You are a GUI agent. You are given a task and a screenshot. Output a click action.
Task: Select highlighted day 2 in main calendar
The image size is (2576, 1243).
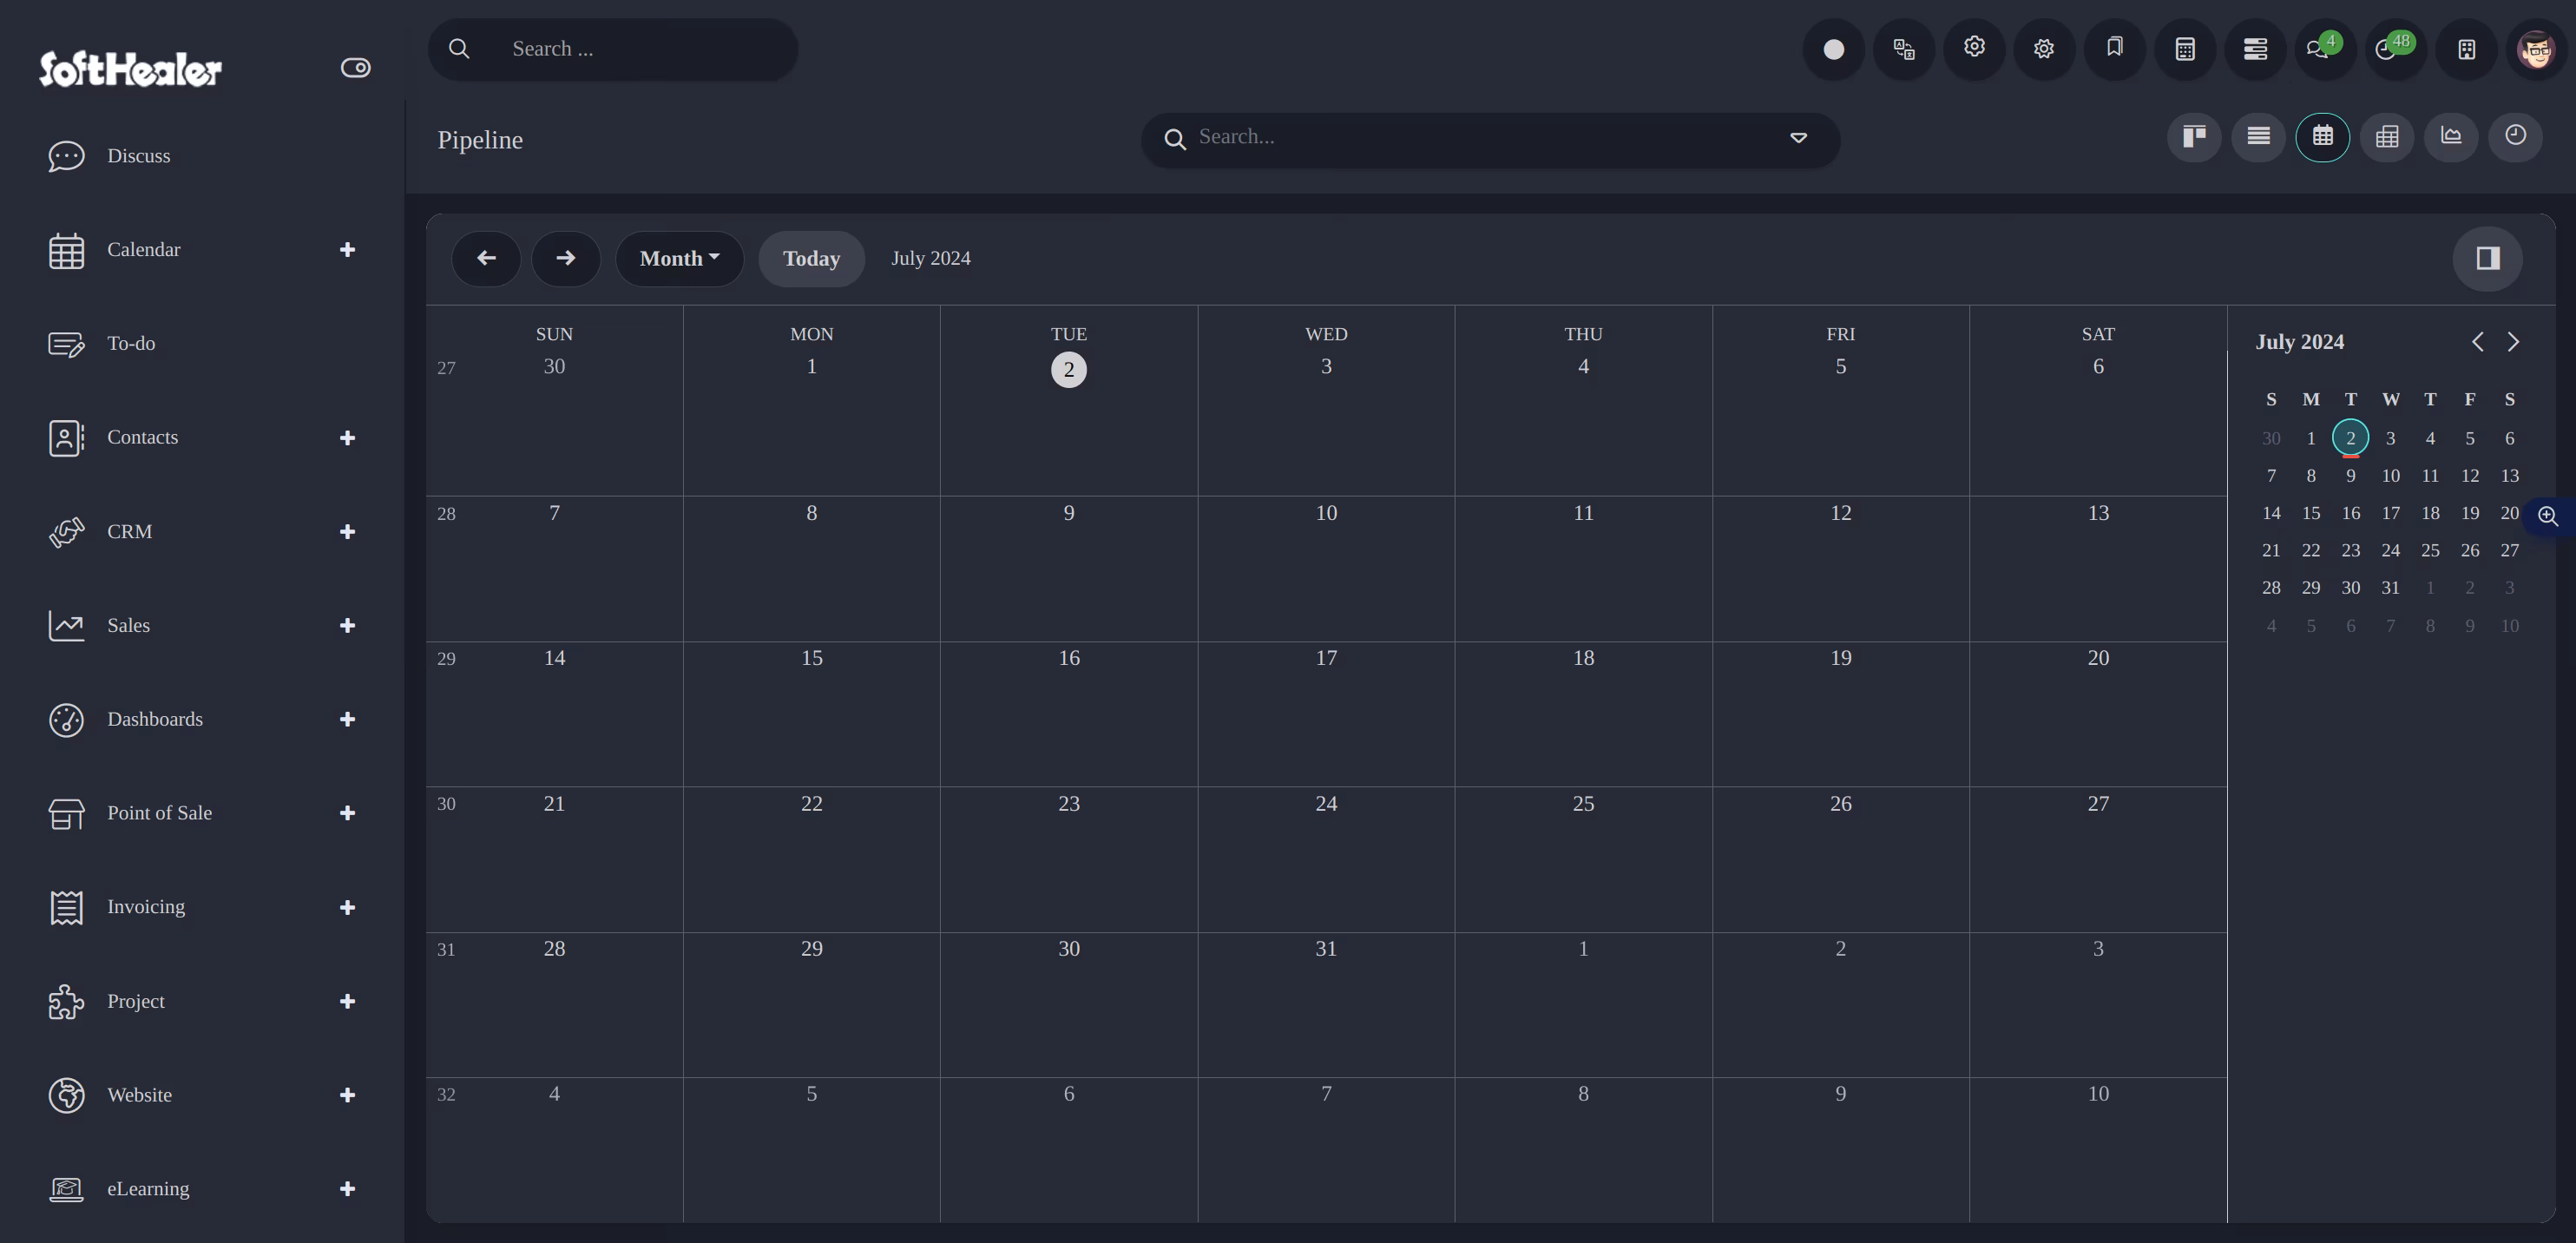(x=1069, y=370)
